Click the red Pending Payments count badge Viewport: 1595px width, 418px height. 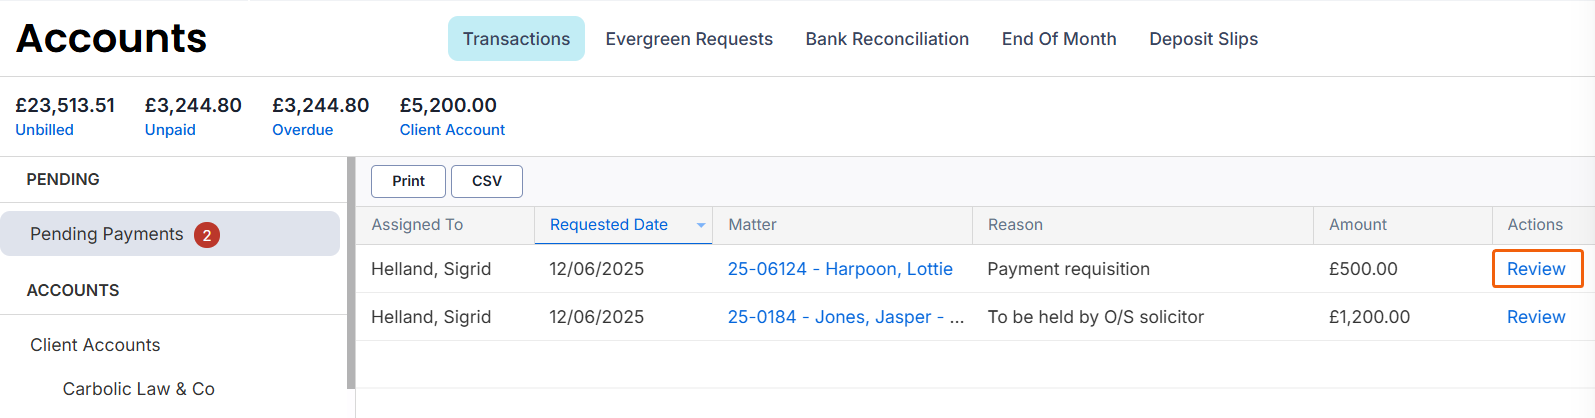pyautogui.click(x=207, y=235)
